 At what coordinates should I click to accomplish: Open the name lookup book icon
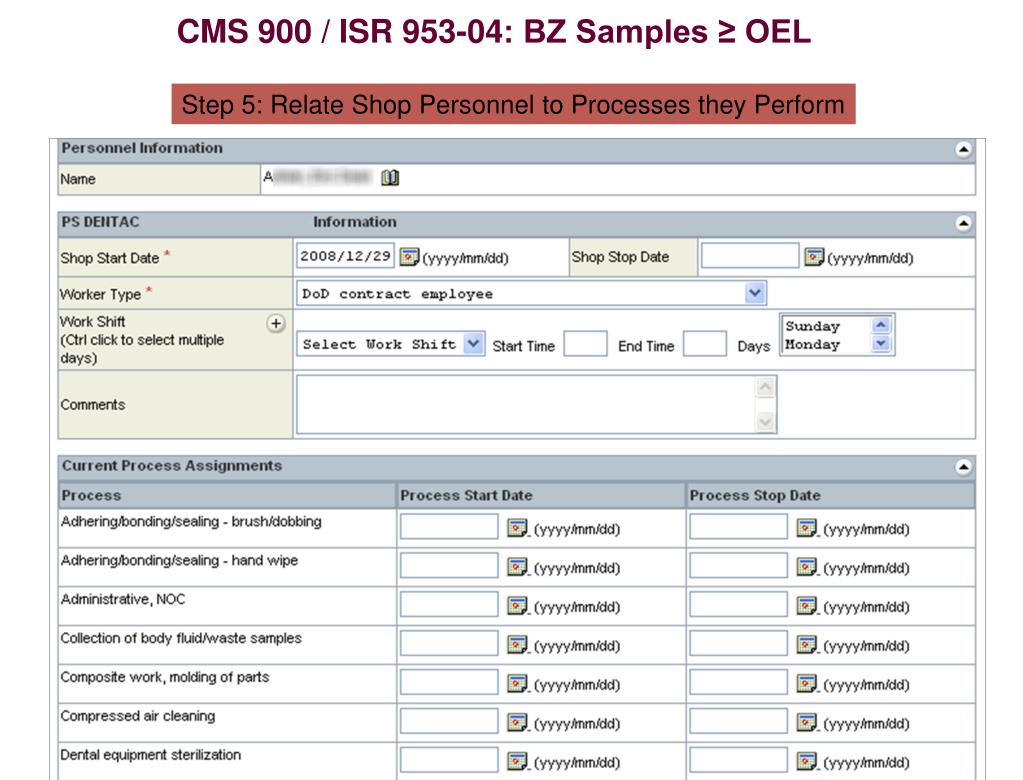click(390, 177)
